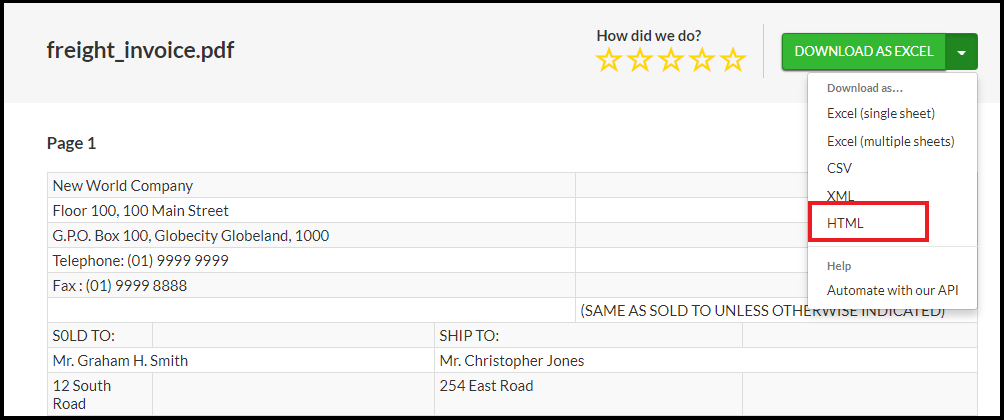Download the file as CSV
Viewport: 1004px width, 420px height.
tap(839, 168)
